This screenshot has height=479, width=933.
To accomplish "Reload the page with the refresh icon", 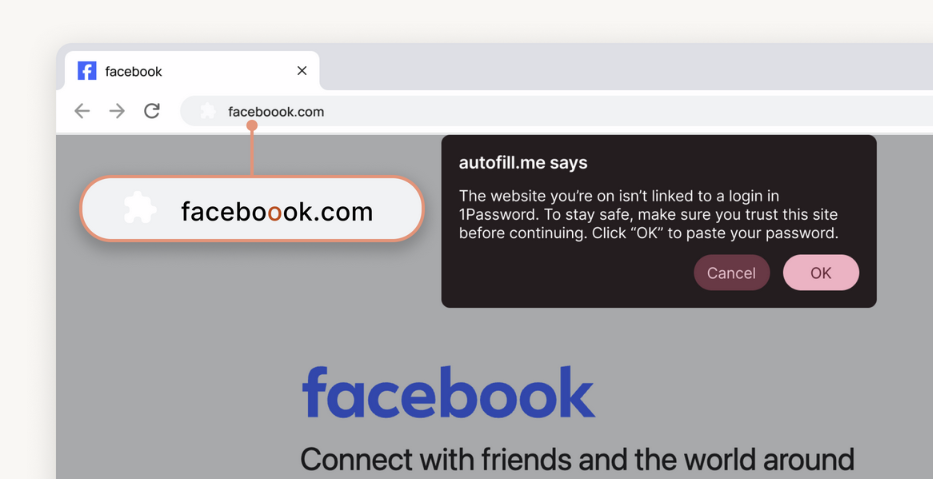I will 152,111.
